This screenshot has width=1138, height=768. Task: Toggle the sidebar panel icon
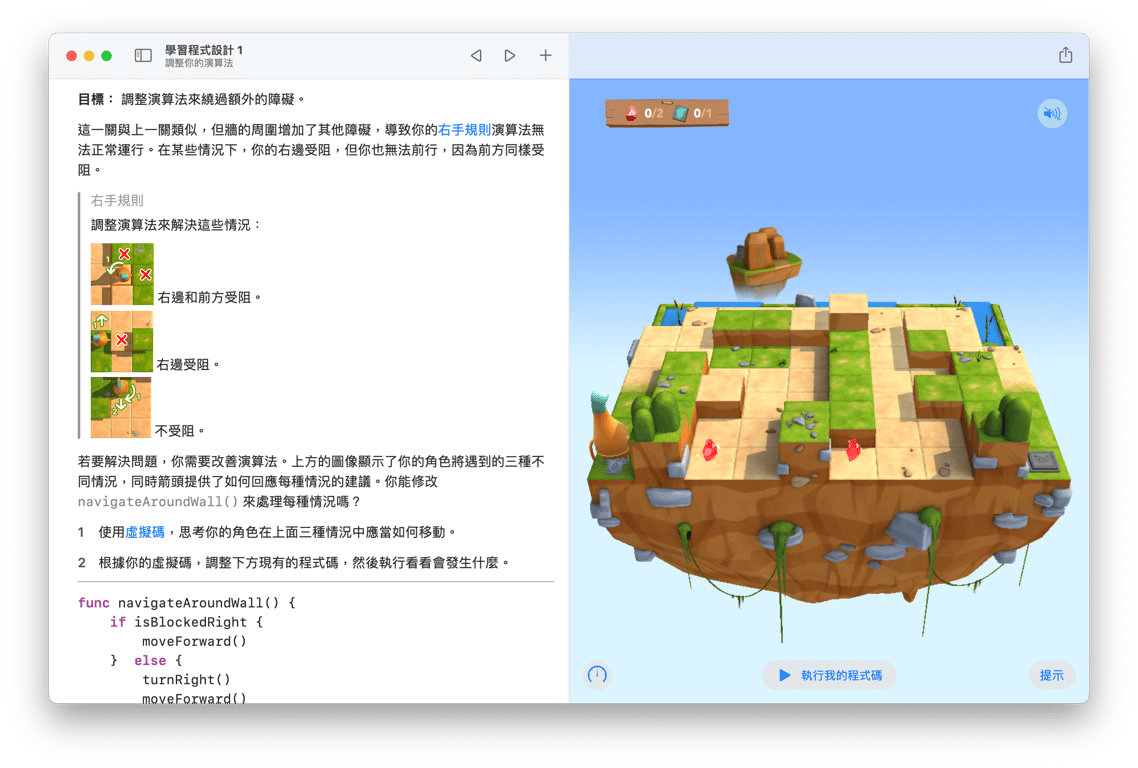tap(143, 55)
